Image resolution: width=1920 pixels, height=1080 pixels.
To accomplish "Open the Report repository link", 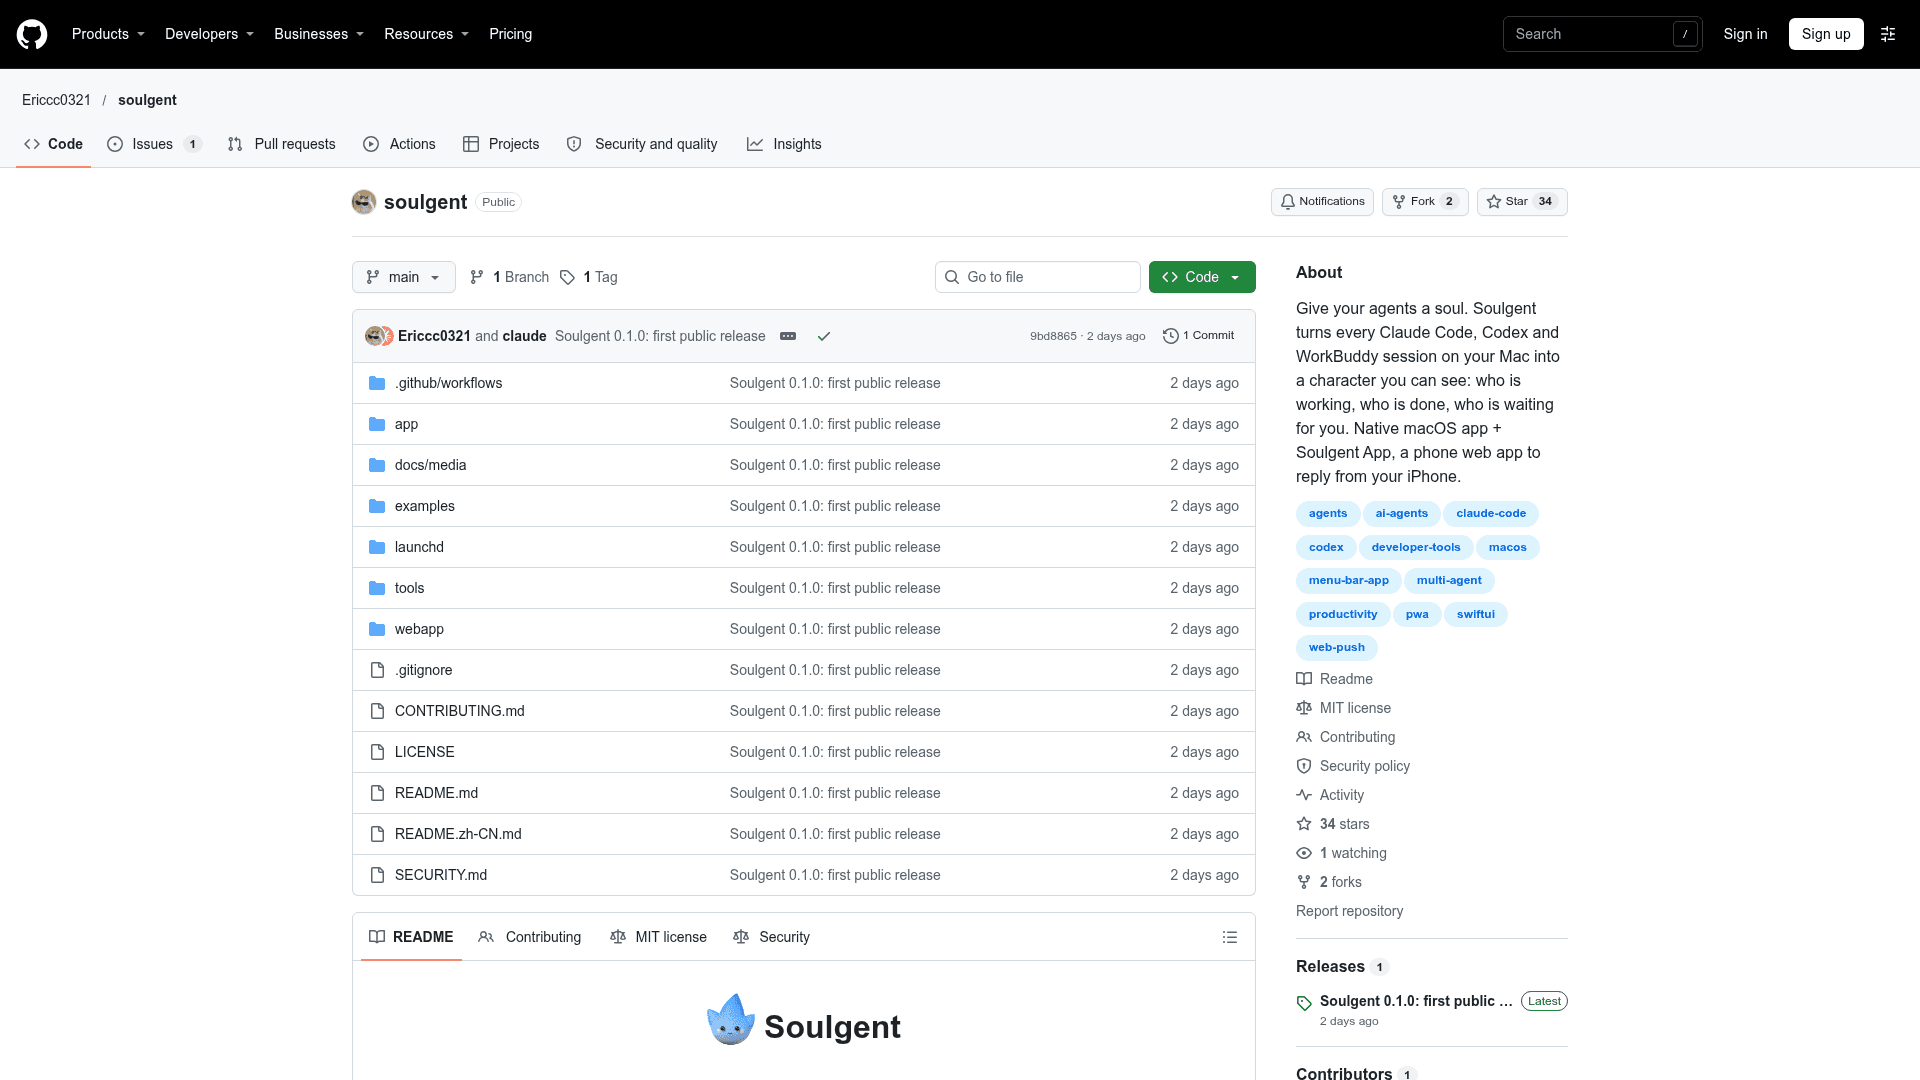I will point(1349,911).
